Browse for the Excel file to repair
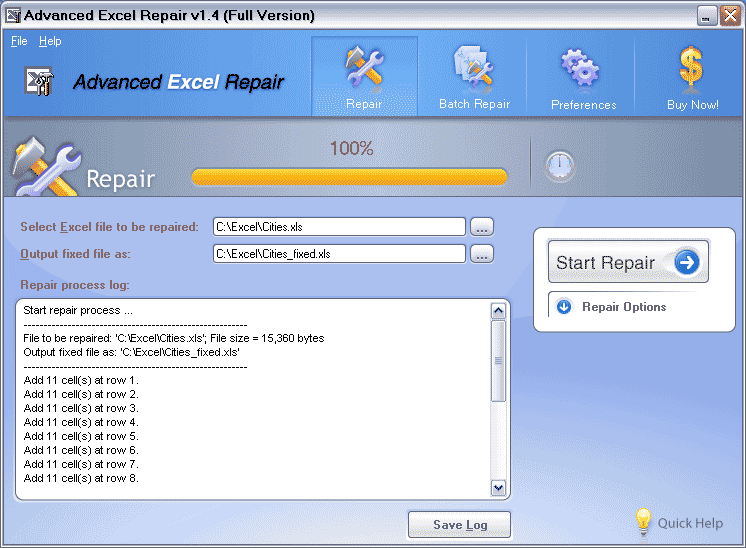Screen dimensions: 746x548 click(x=482, y=227)
